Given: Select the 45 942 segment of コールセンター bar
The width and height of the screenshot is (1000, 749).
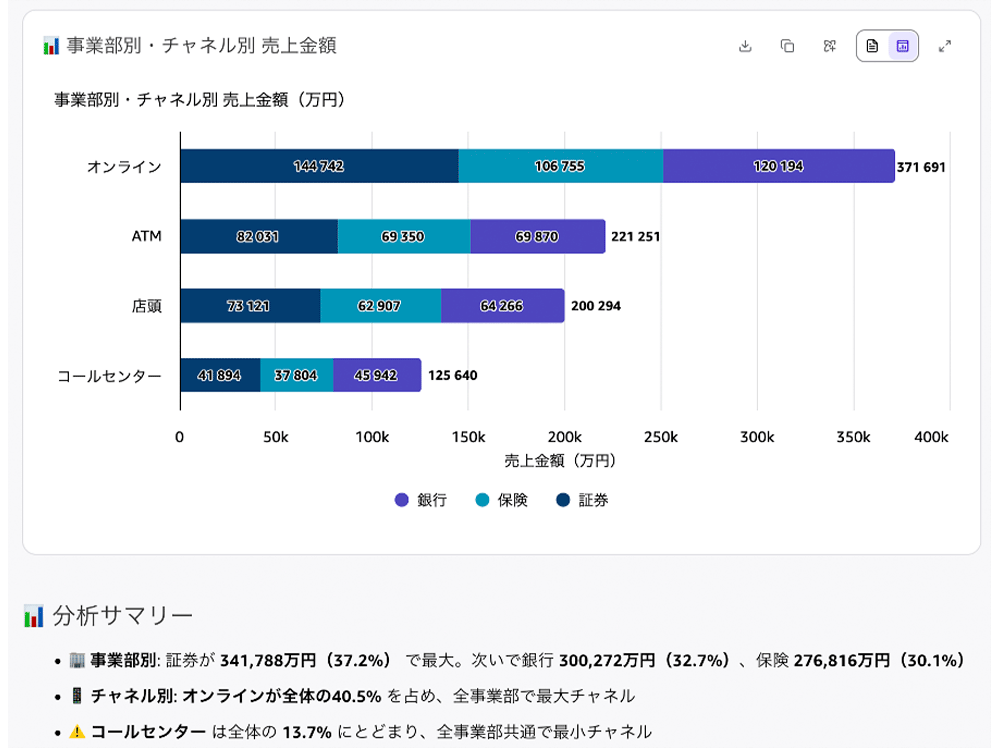Looking at the screenshot, I should click(x=377, y=375).
